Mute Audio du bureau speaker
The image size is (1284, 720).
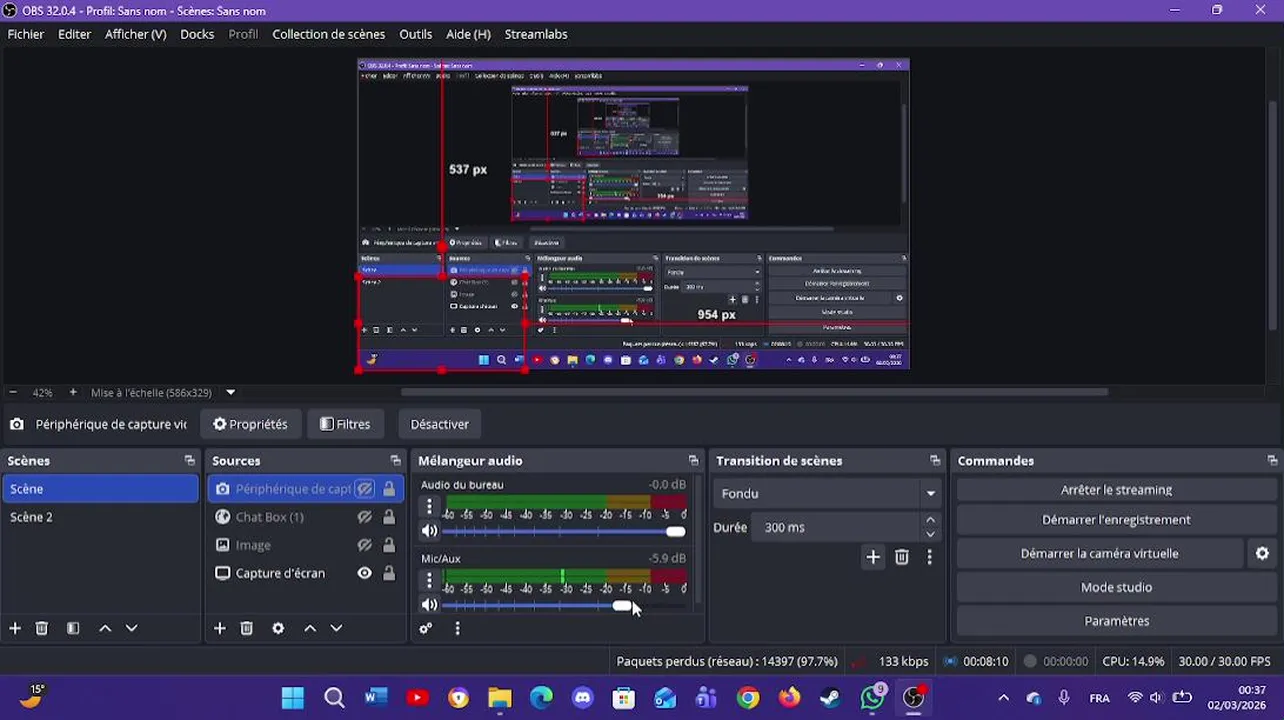430,531
